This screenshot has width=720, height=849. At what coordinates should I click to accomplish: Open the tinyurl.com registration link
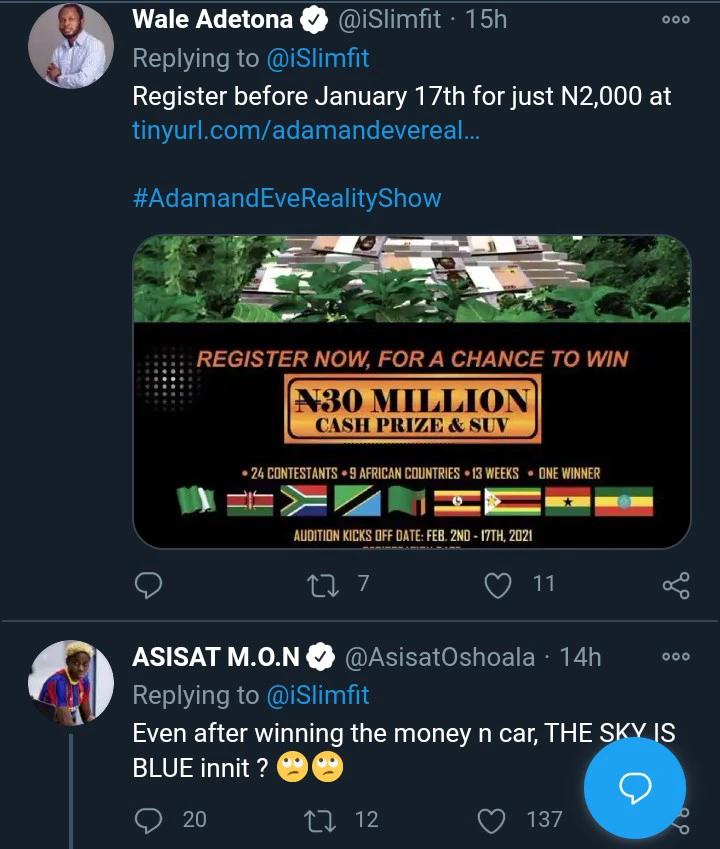click(x=306, y=130)
